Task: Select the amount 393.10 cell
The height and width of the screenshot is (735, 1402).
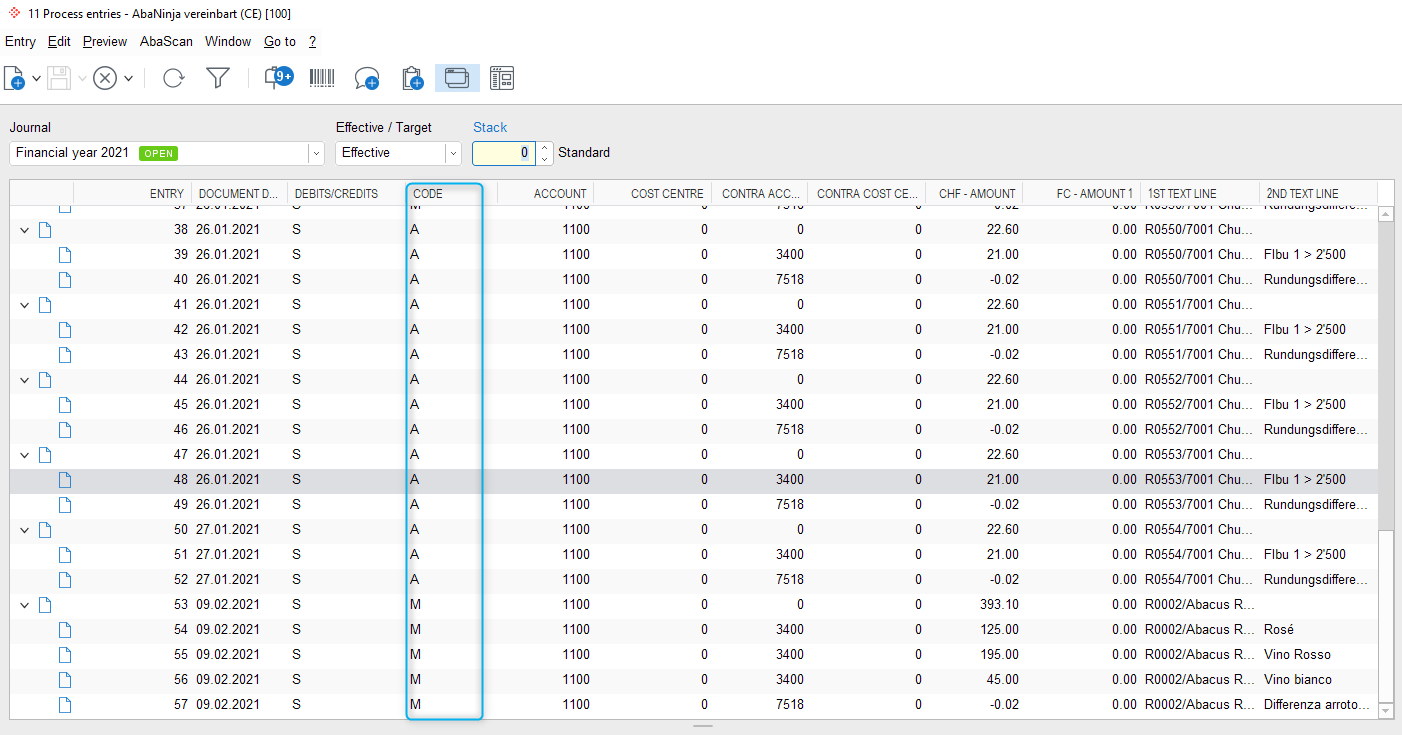Action: (974, 605)
